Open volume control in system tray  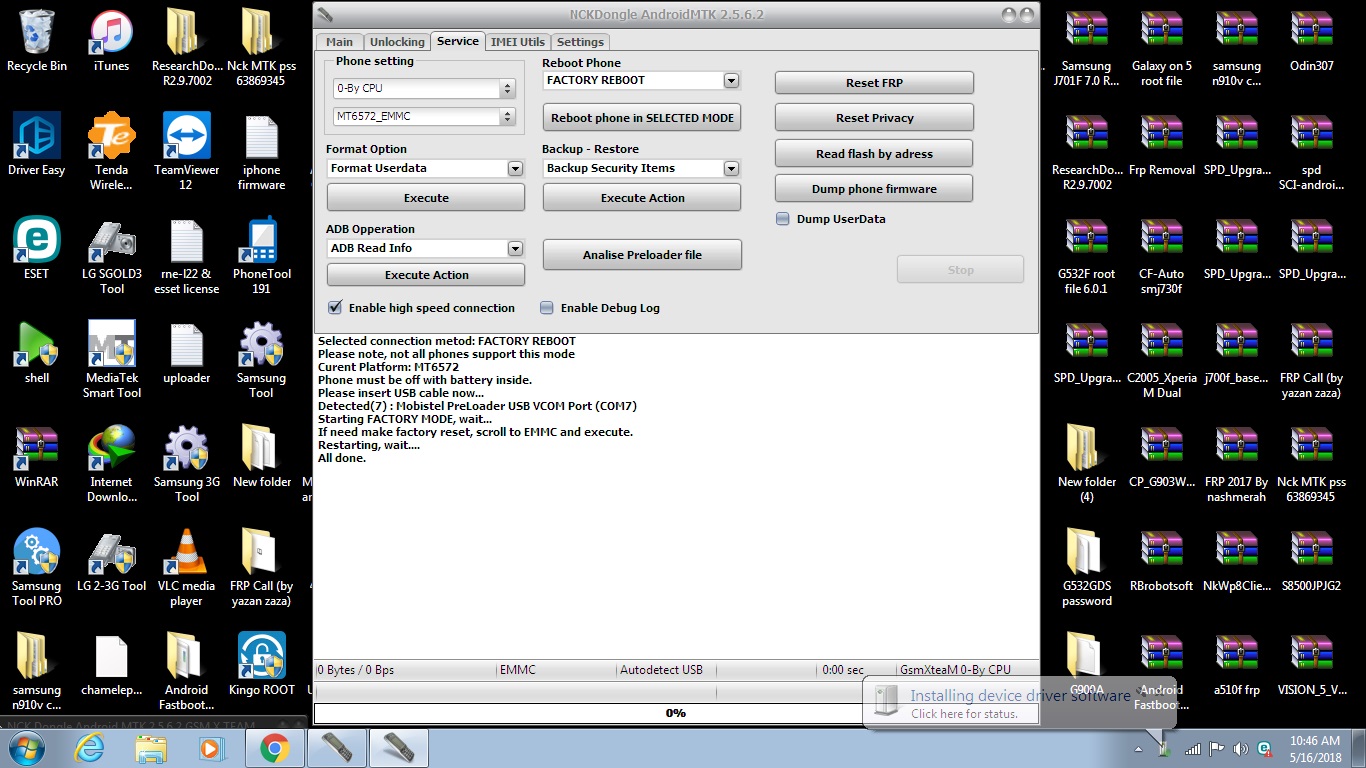click(x=1240, y=748)
